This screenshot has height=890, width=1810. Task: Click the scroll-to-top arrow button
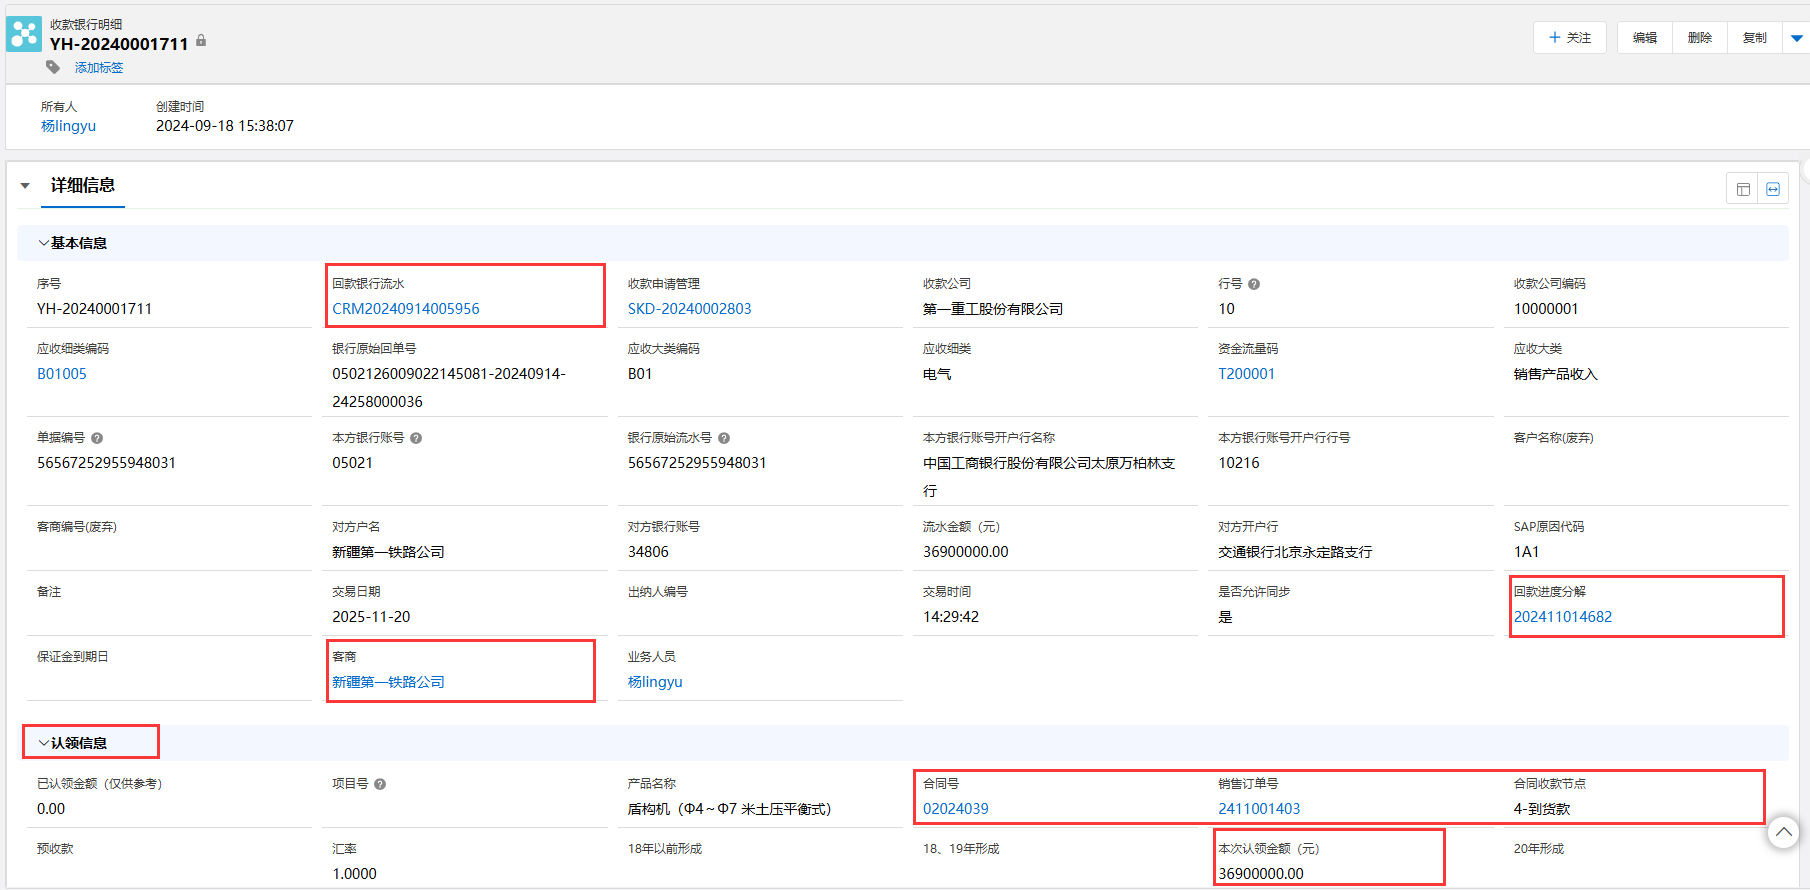tap(1783, 832)
